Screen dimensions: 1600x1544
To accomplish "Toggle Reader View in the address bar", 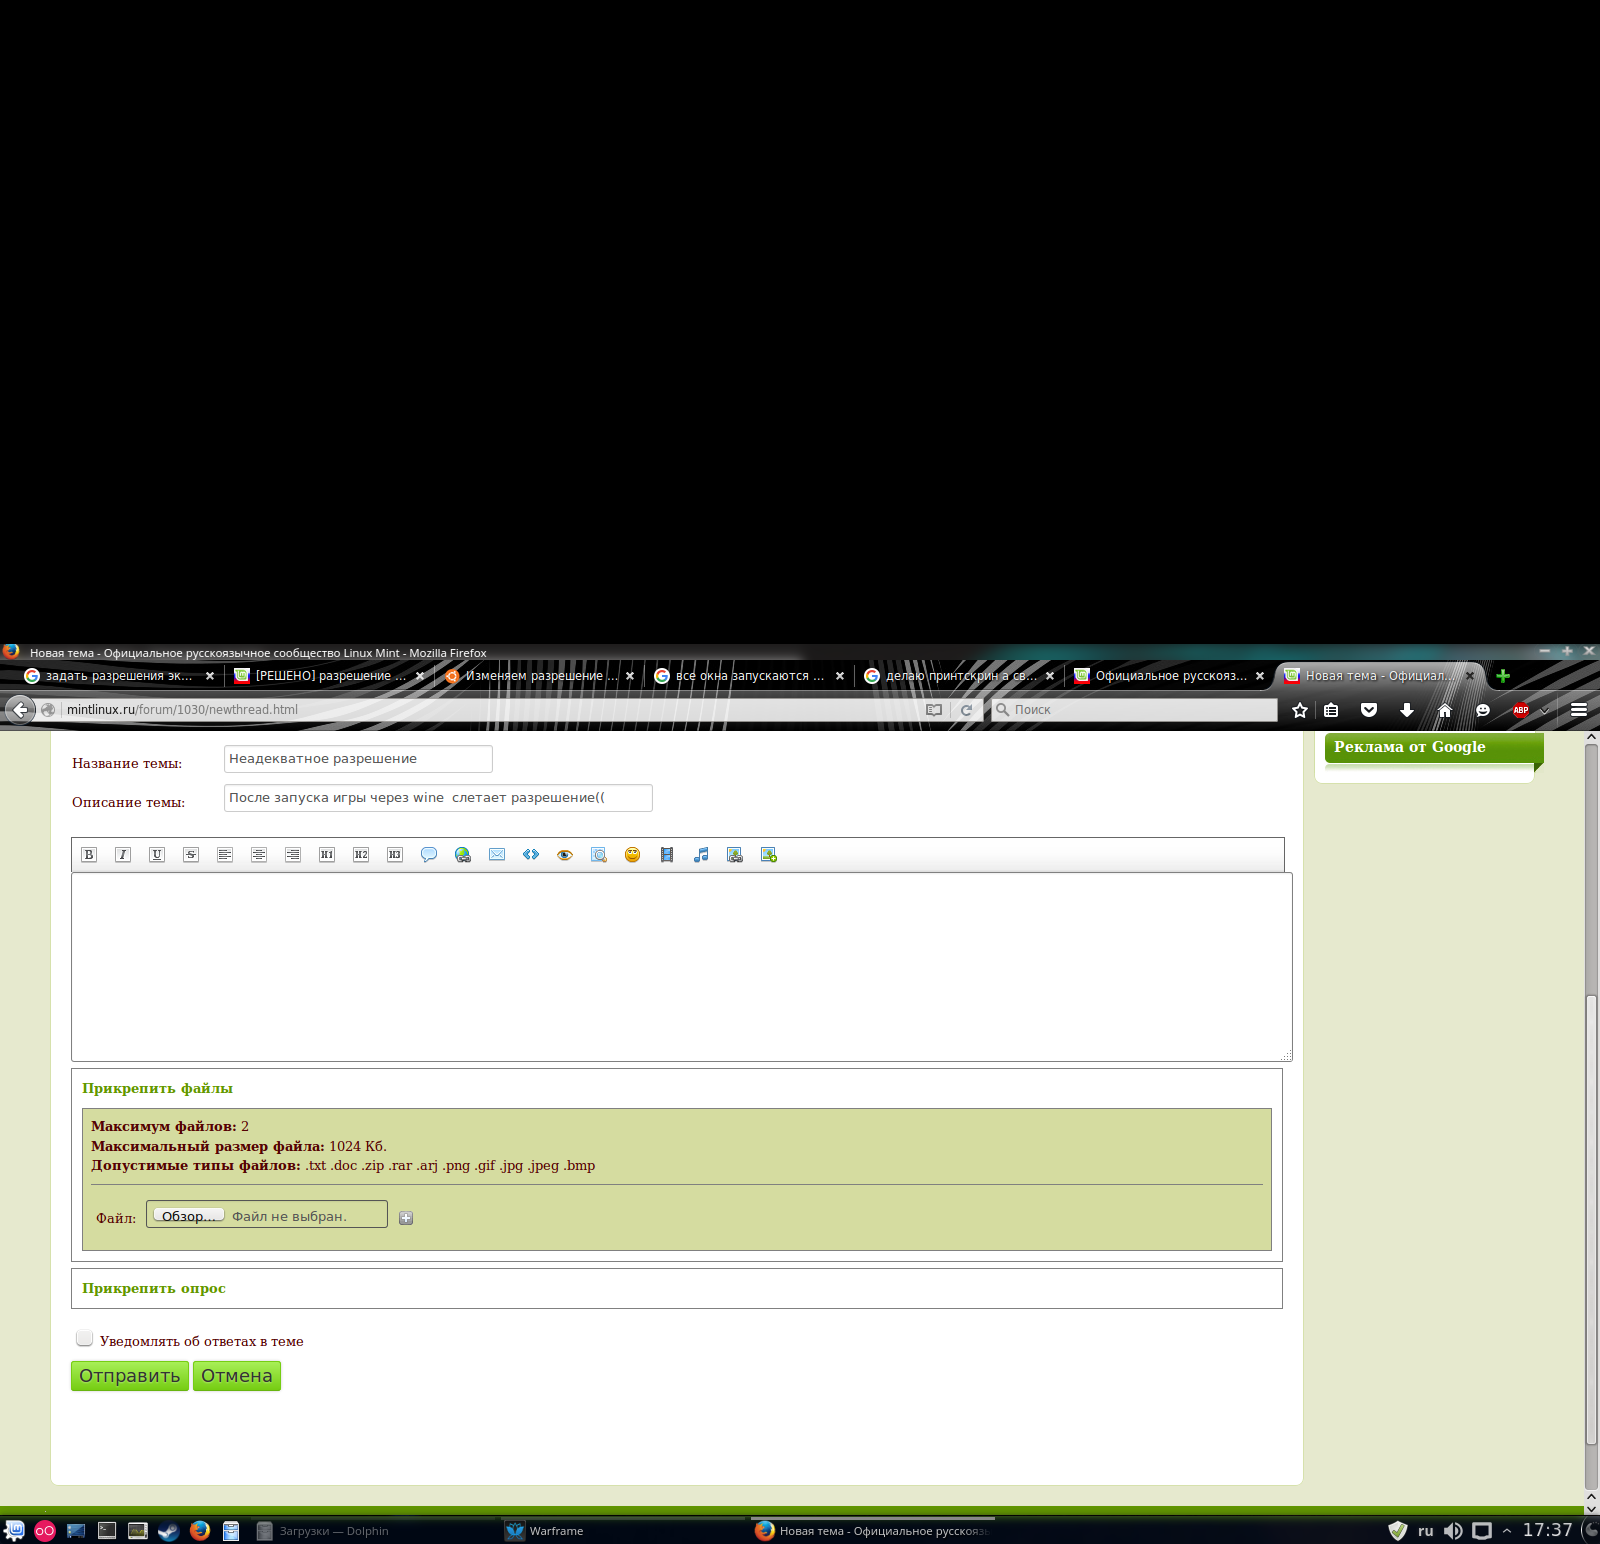I will [934, 710].
